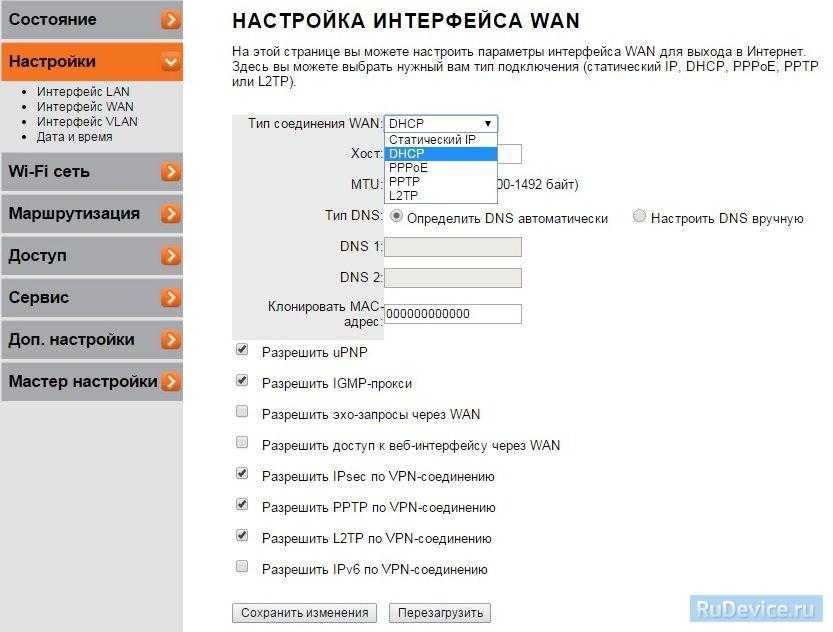Open the Мастер настройки section

[x=92, y=382]
